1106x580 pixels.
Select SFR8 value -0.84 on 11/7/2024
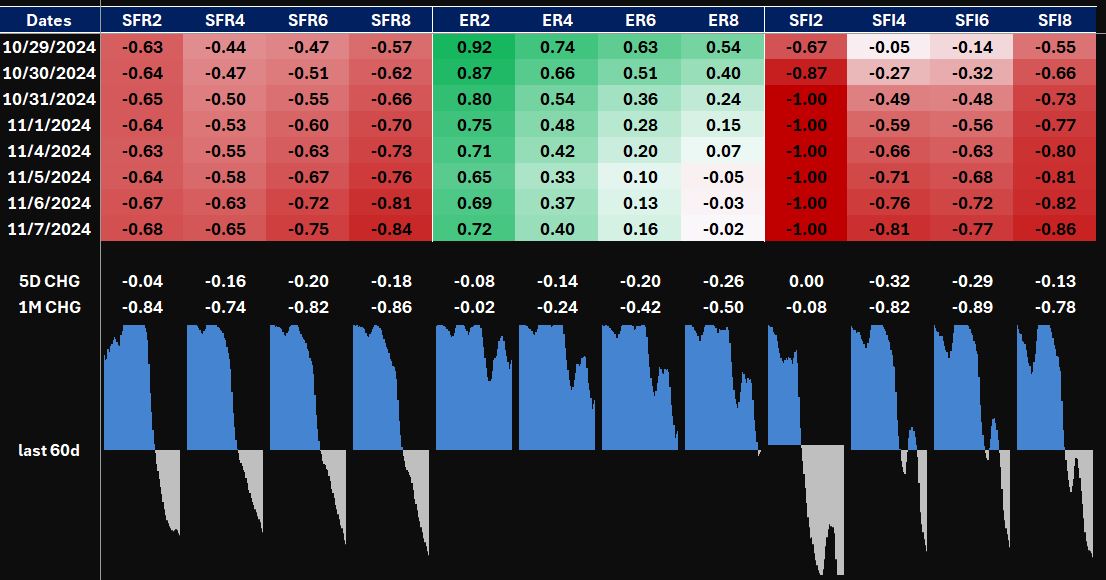coord(391,229)
